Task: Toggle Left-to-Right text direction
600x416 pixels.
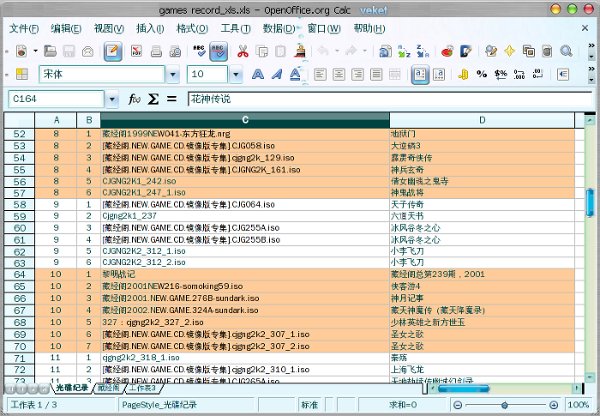Action: [x=420, y=74]
